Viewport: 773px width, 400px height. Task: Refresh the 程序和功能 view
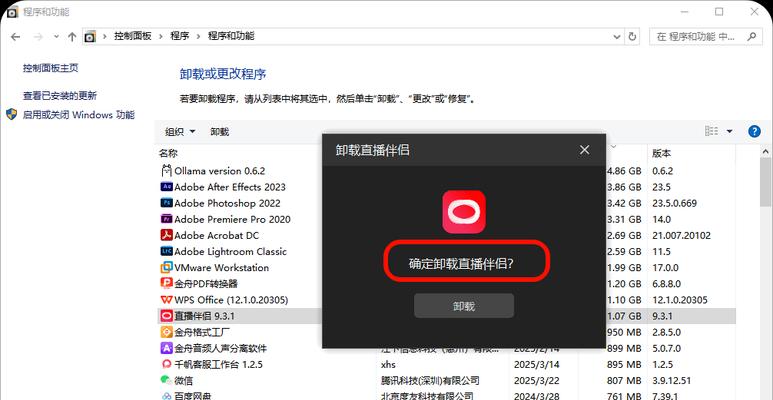point(632,36)
